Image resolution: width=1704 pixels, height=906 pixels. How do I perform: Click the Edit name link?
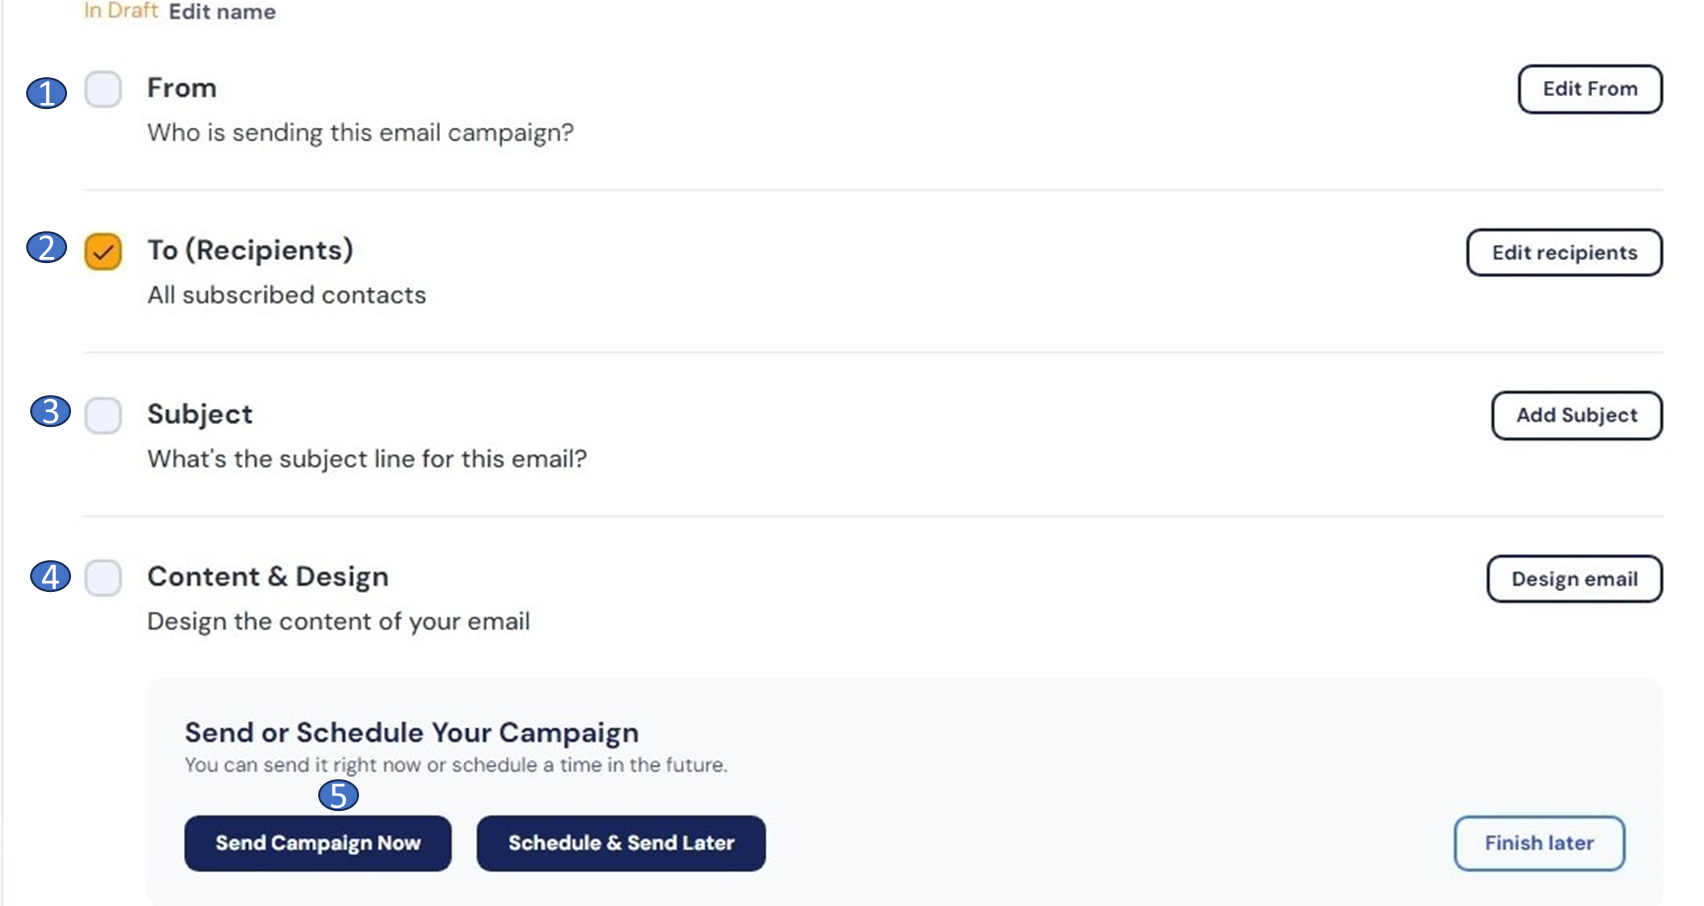tap(222, 12)
